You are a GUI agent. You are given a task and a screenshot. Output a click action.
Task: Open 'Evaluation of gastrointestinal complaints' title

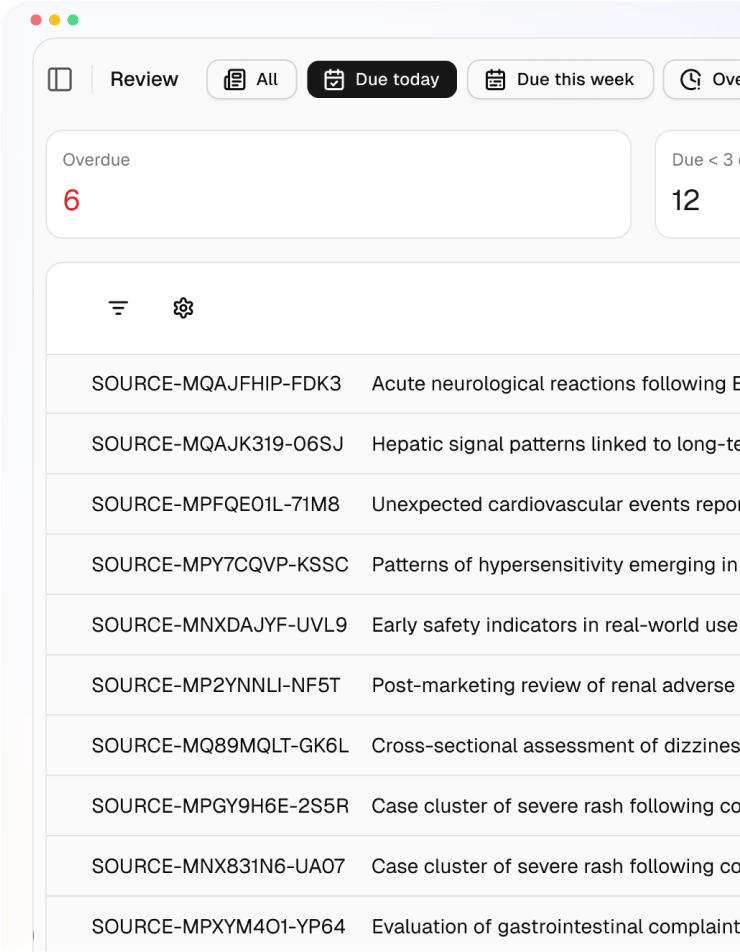(555, 926)
